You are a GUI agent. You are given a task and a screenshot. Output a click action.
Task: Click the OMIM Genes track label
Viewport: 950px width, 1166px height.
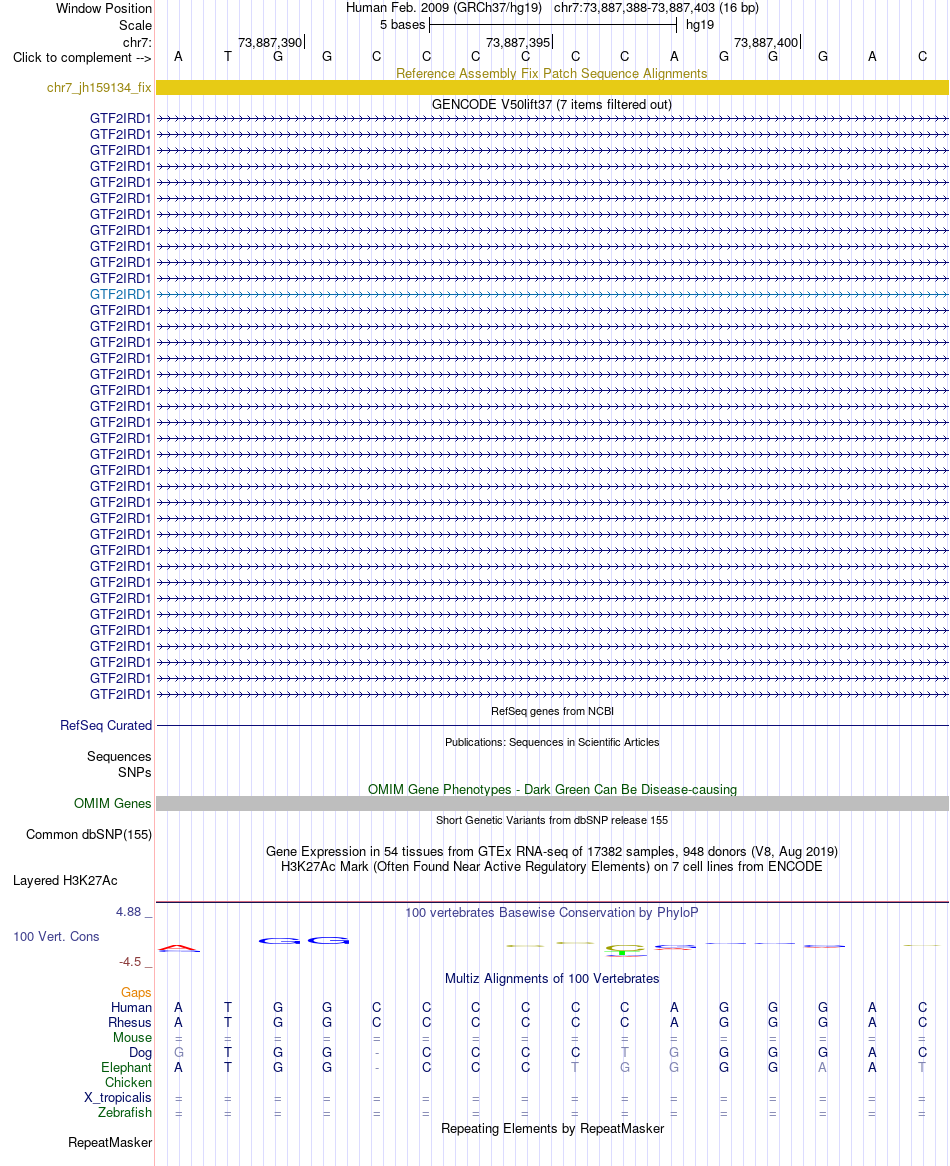(112, 804)
